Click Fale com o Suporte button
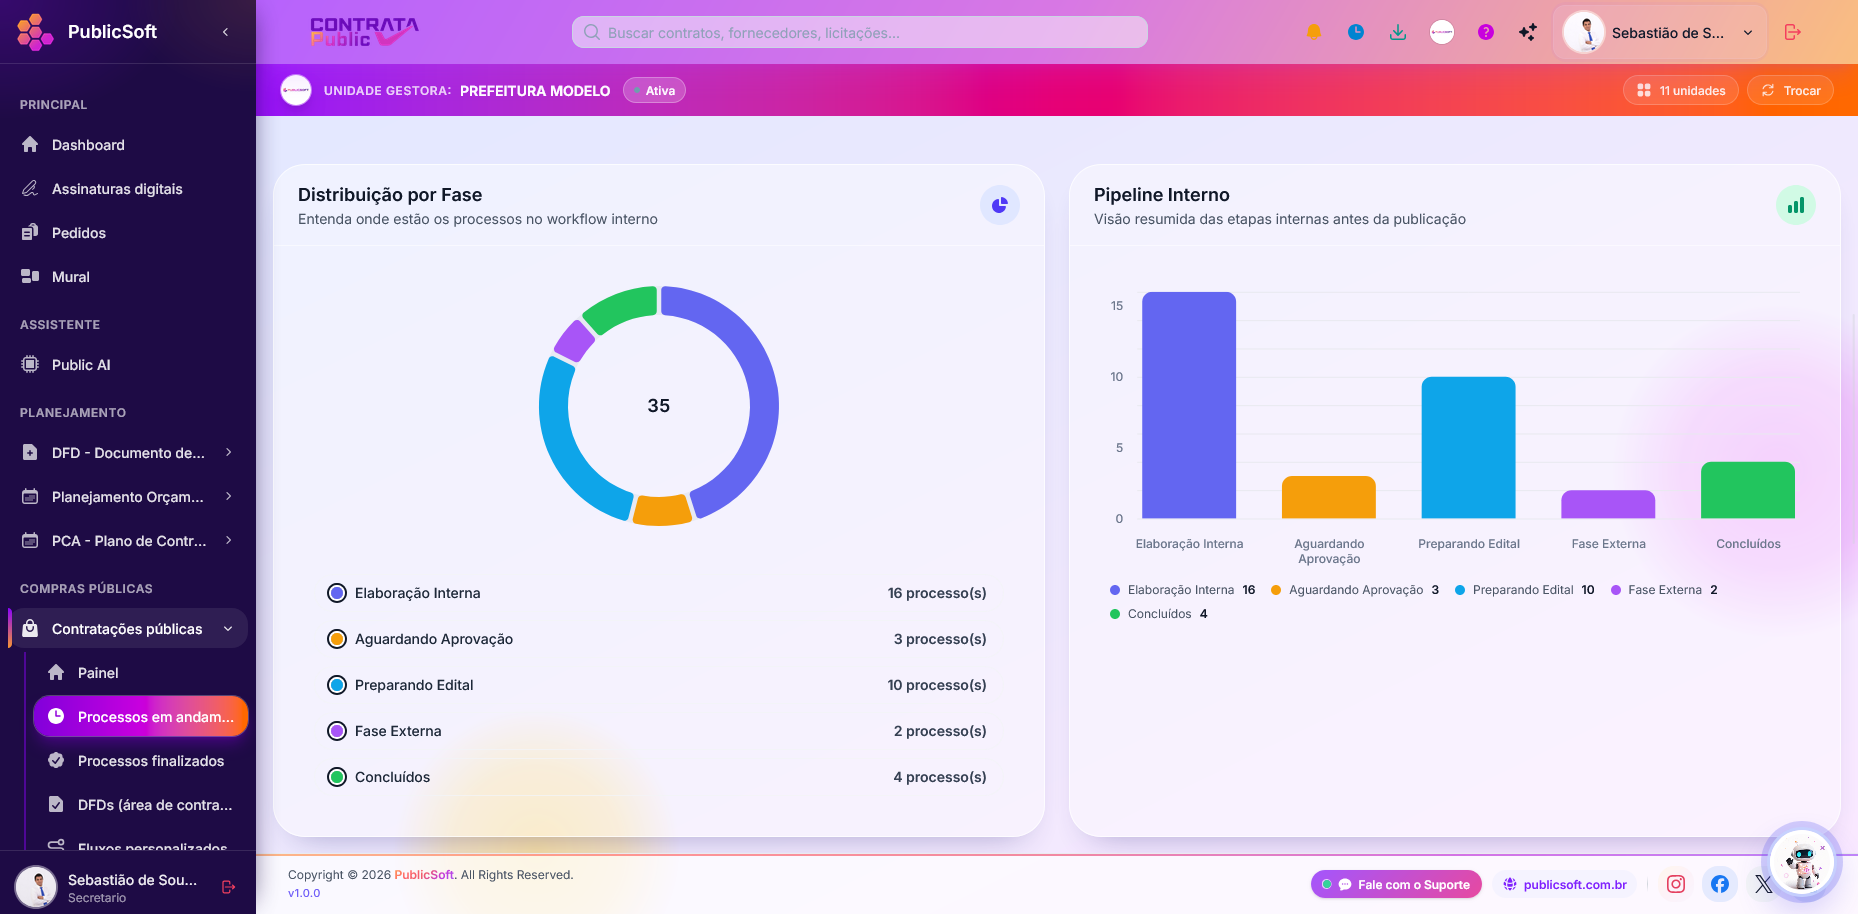The height and width of the screenshot is (914, 1858). 1396,884
